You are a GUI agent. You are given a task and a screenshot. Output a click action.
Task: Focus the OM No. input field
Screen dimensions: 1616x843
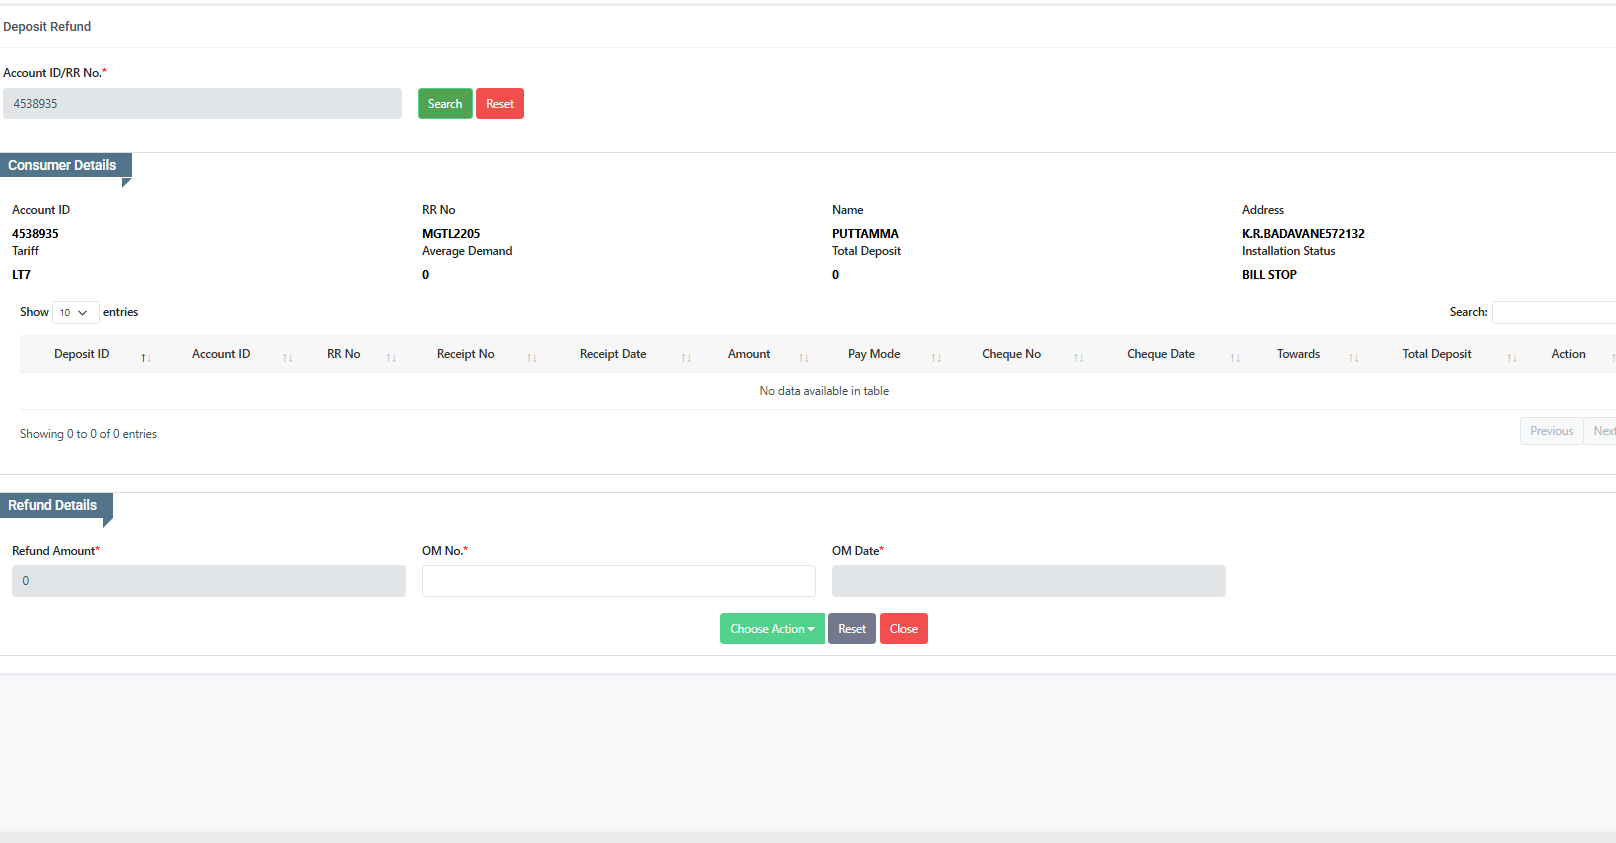(x=619, y=581)
